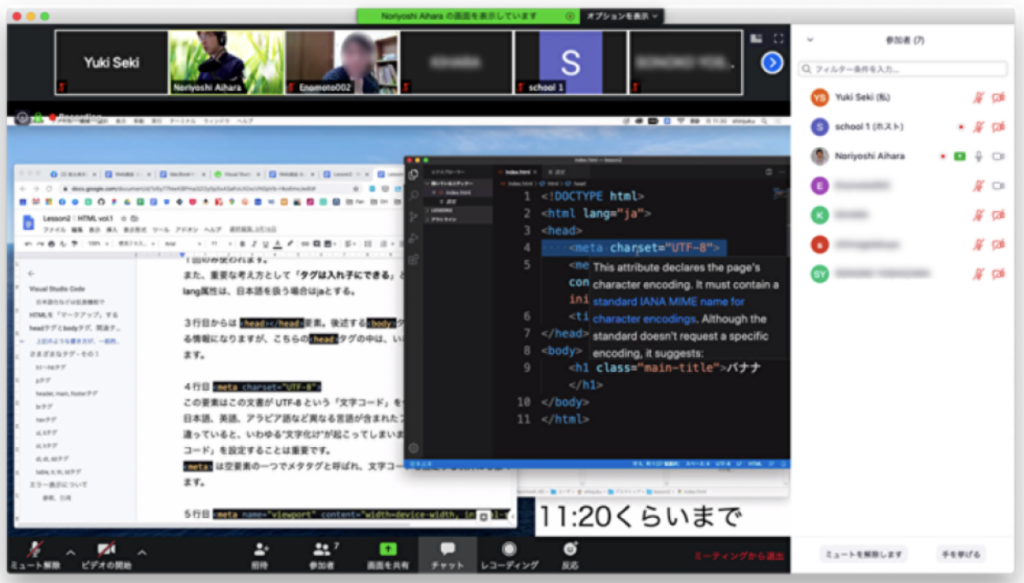Click the blue next-arrow for more video thumbnails

772,63
